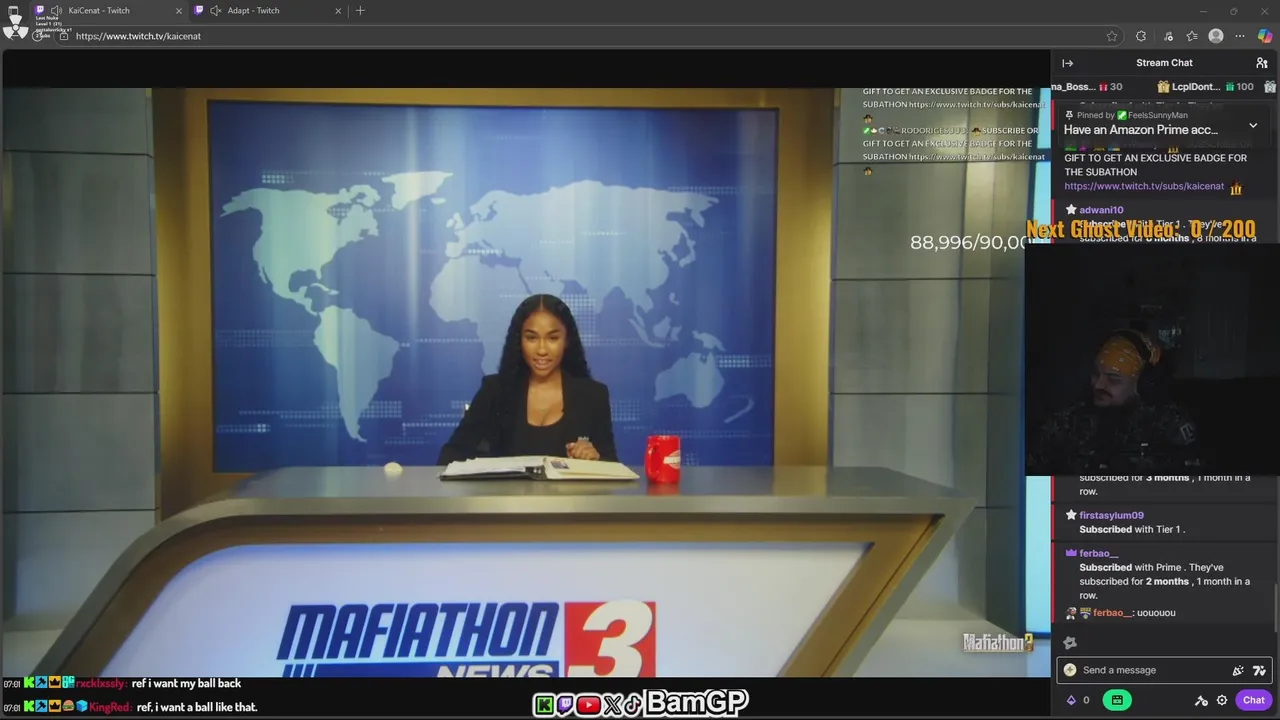This screenshot has width=1280, height=720.
Task: Open the channel points diamond icon
Action: (1071, 700)
